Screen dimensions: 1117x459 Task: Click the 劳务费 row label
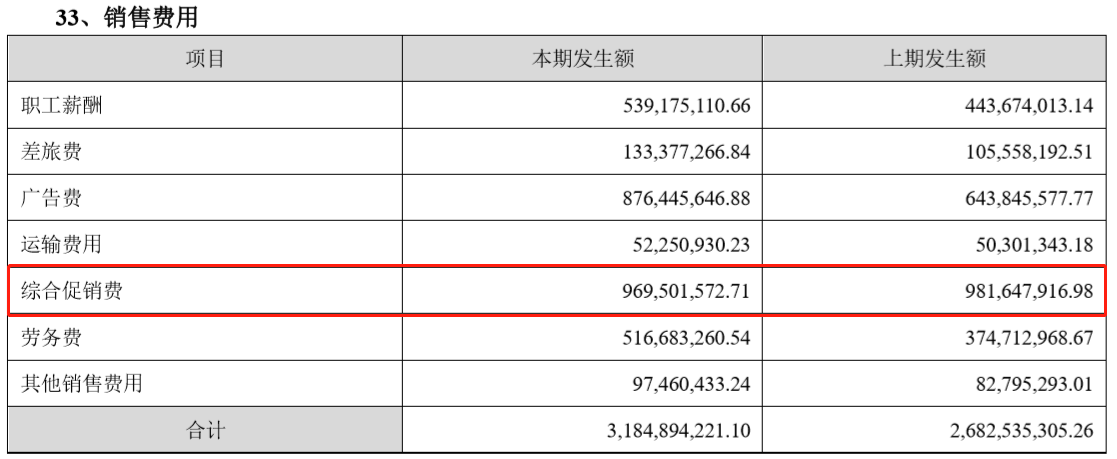click(51, 337)
